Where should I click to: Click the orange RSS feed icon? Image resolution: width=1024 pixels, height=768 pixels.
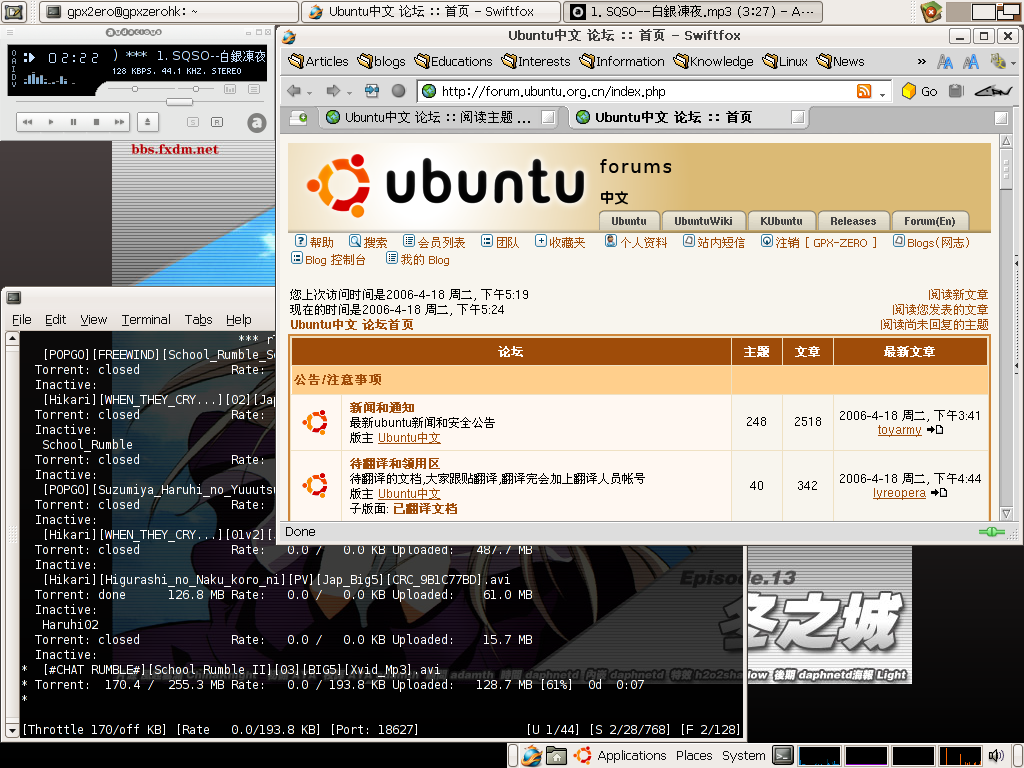coord(864,91)
